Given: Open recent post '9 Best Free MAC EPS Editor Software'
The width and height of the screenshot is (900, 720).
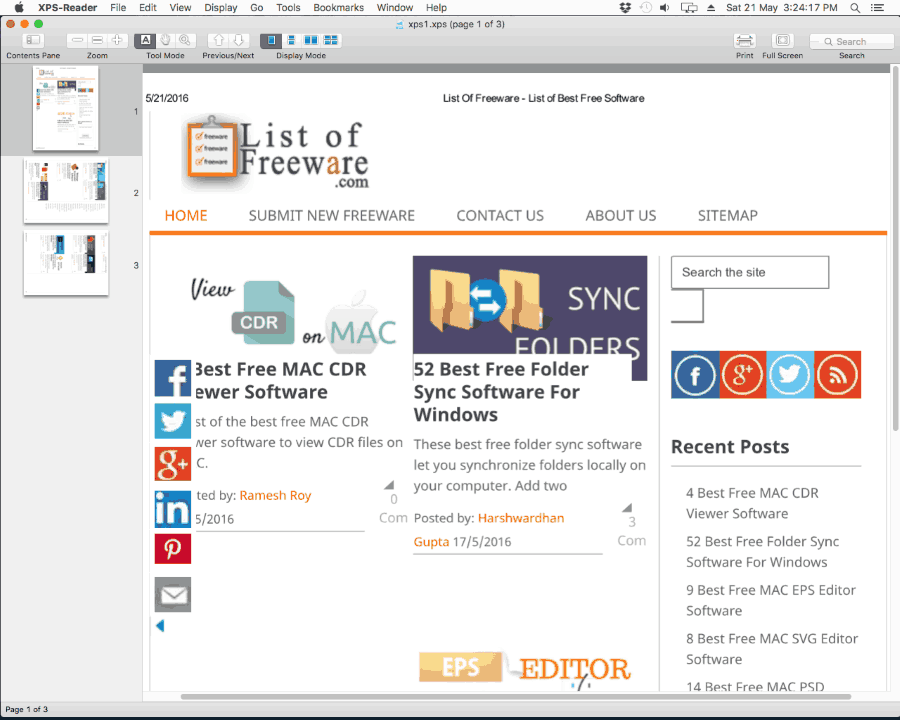Looking at the screenshot, I should coord(770,601).
